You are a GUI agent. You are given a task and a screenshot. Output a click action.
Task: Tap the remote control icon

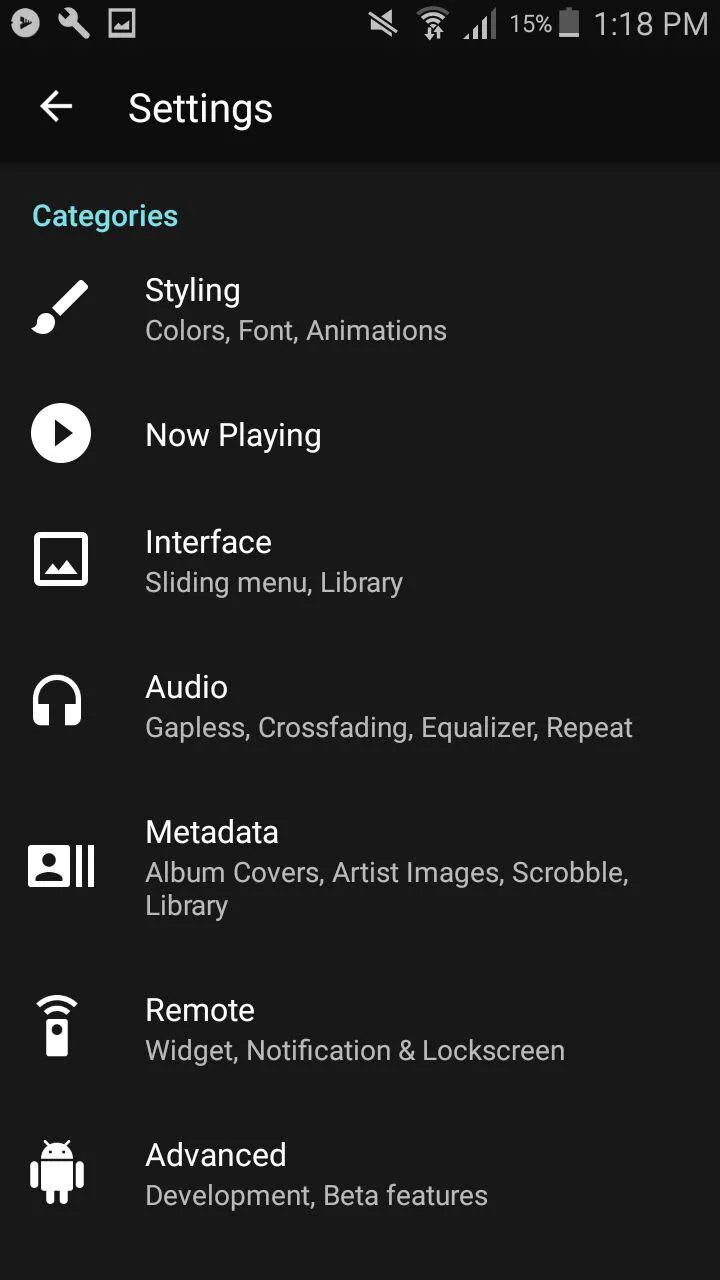point(57,1026)
